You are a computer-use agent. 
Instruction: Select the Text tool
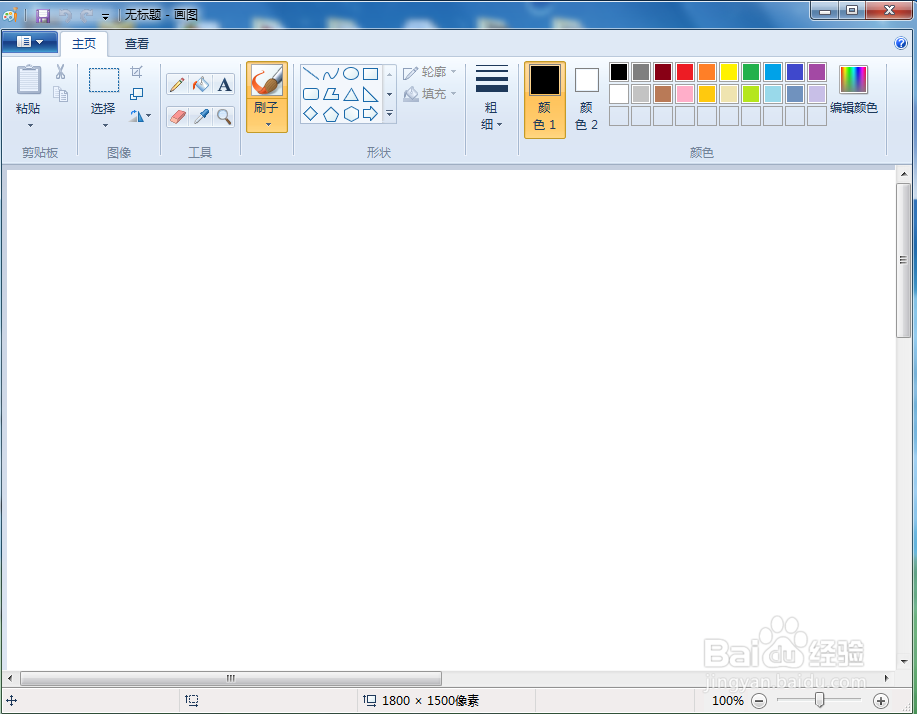click(x=224, y=85)
